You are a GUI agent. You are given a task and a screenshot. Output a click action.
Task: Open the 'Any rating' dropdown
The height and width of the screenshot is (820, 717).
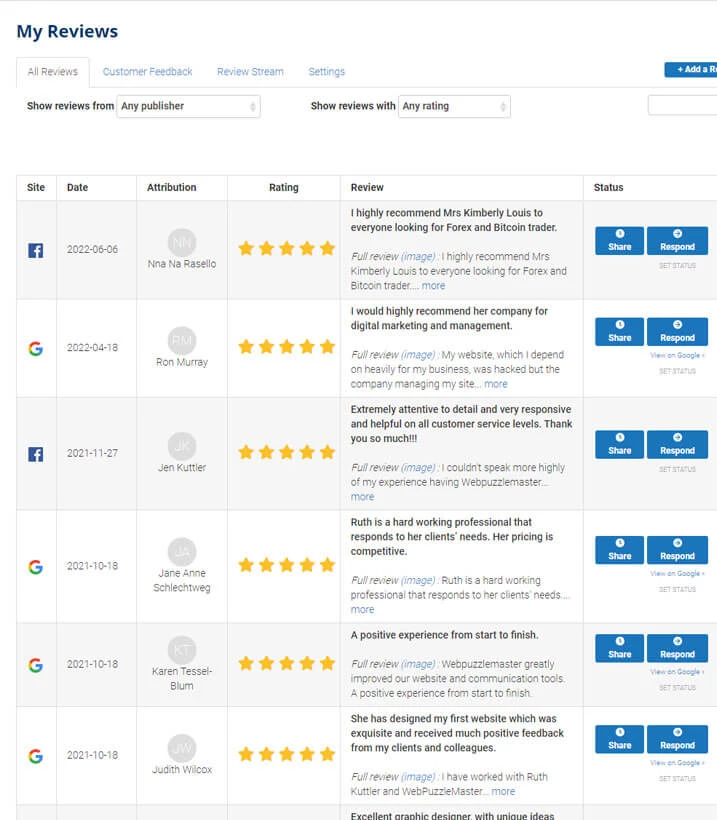(x=454, y=106)
